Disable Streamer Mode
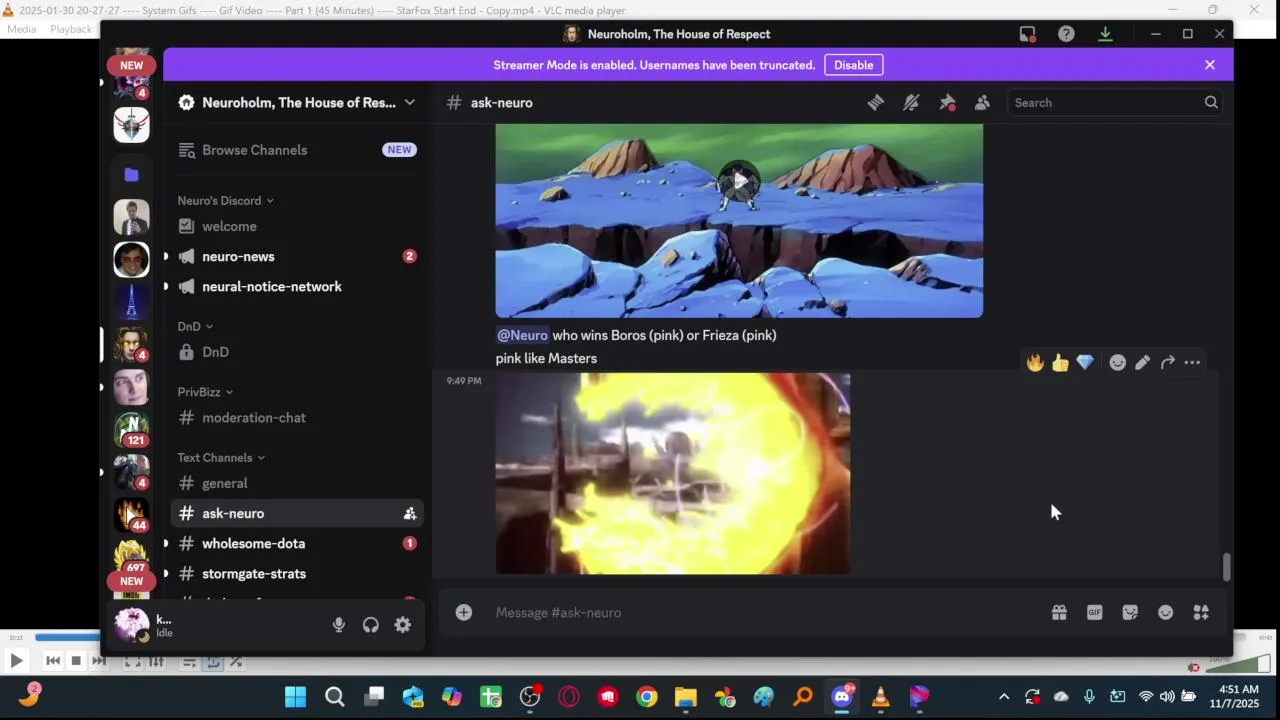Image resolution: width=1280 pixels, height=720 pixels. click(x=853, y=65)
